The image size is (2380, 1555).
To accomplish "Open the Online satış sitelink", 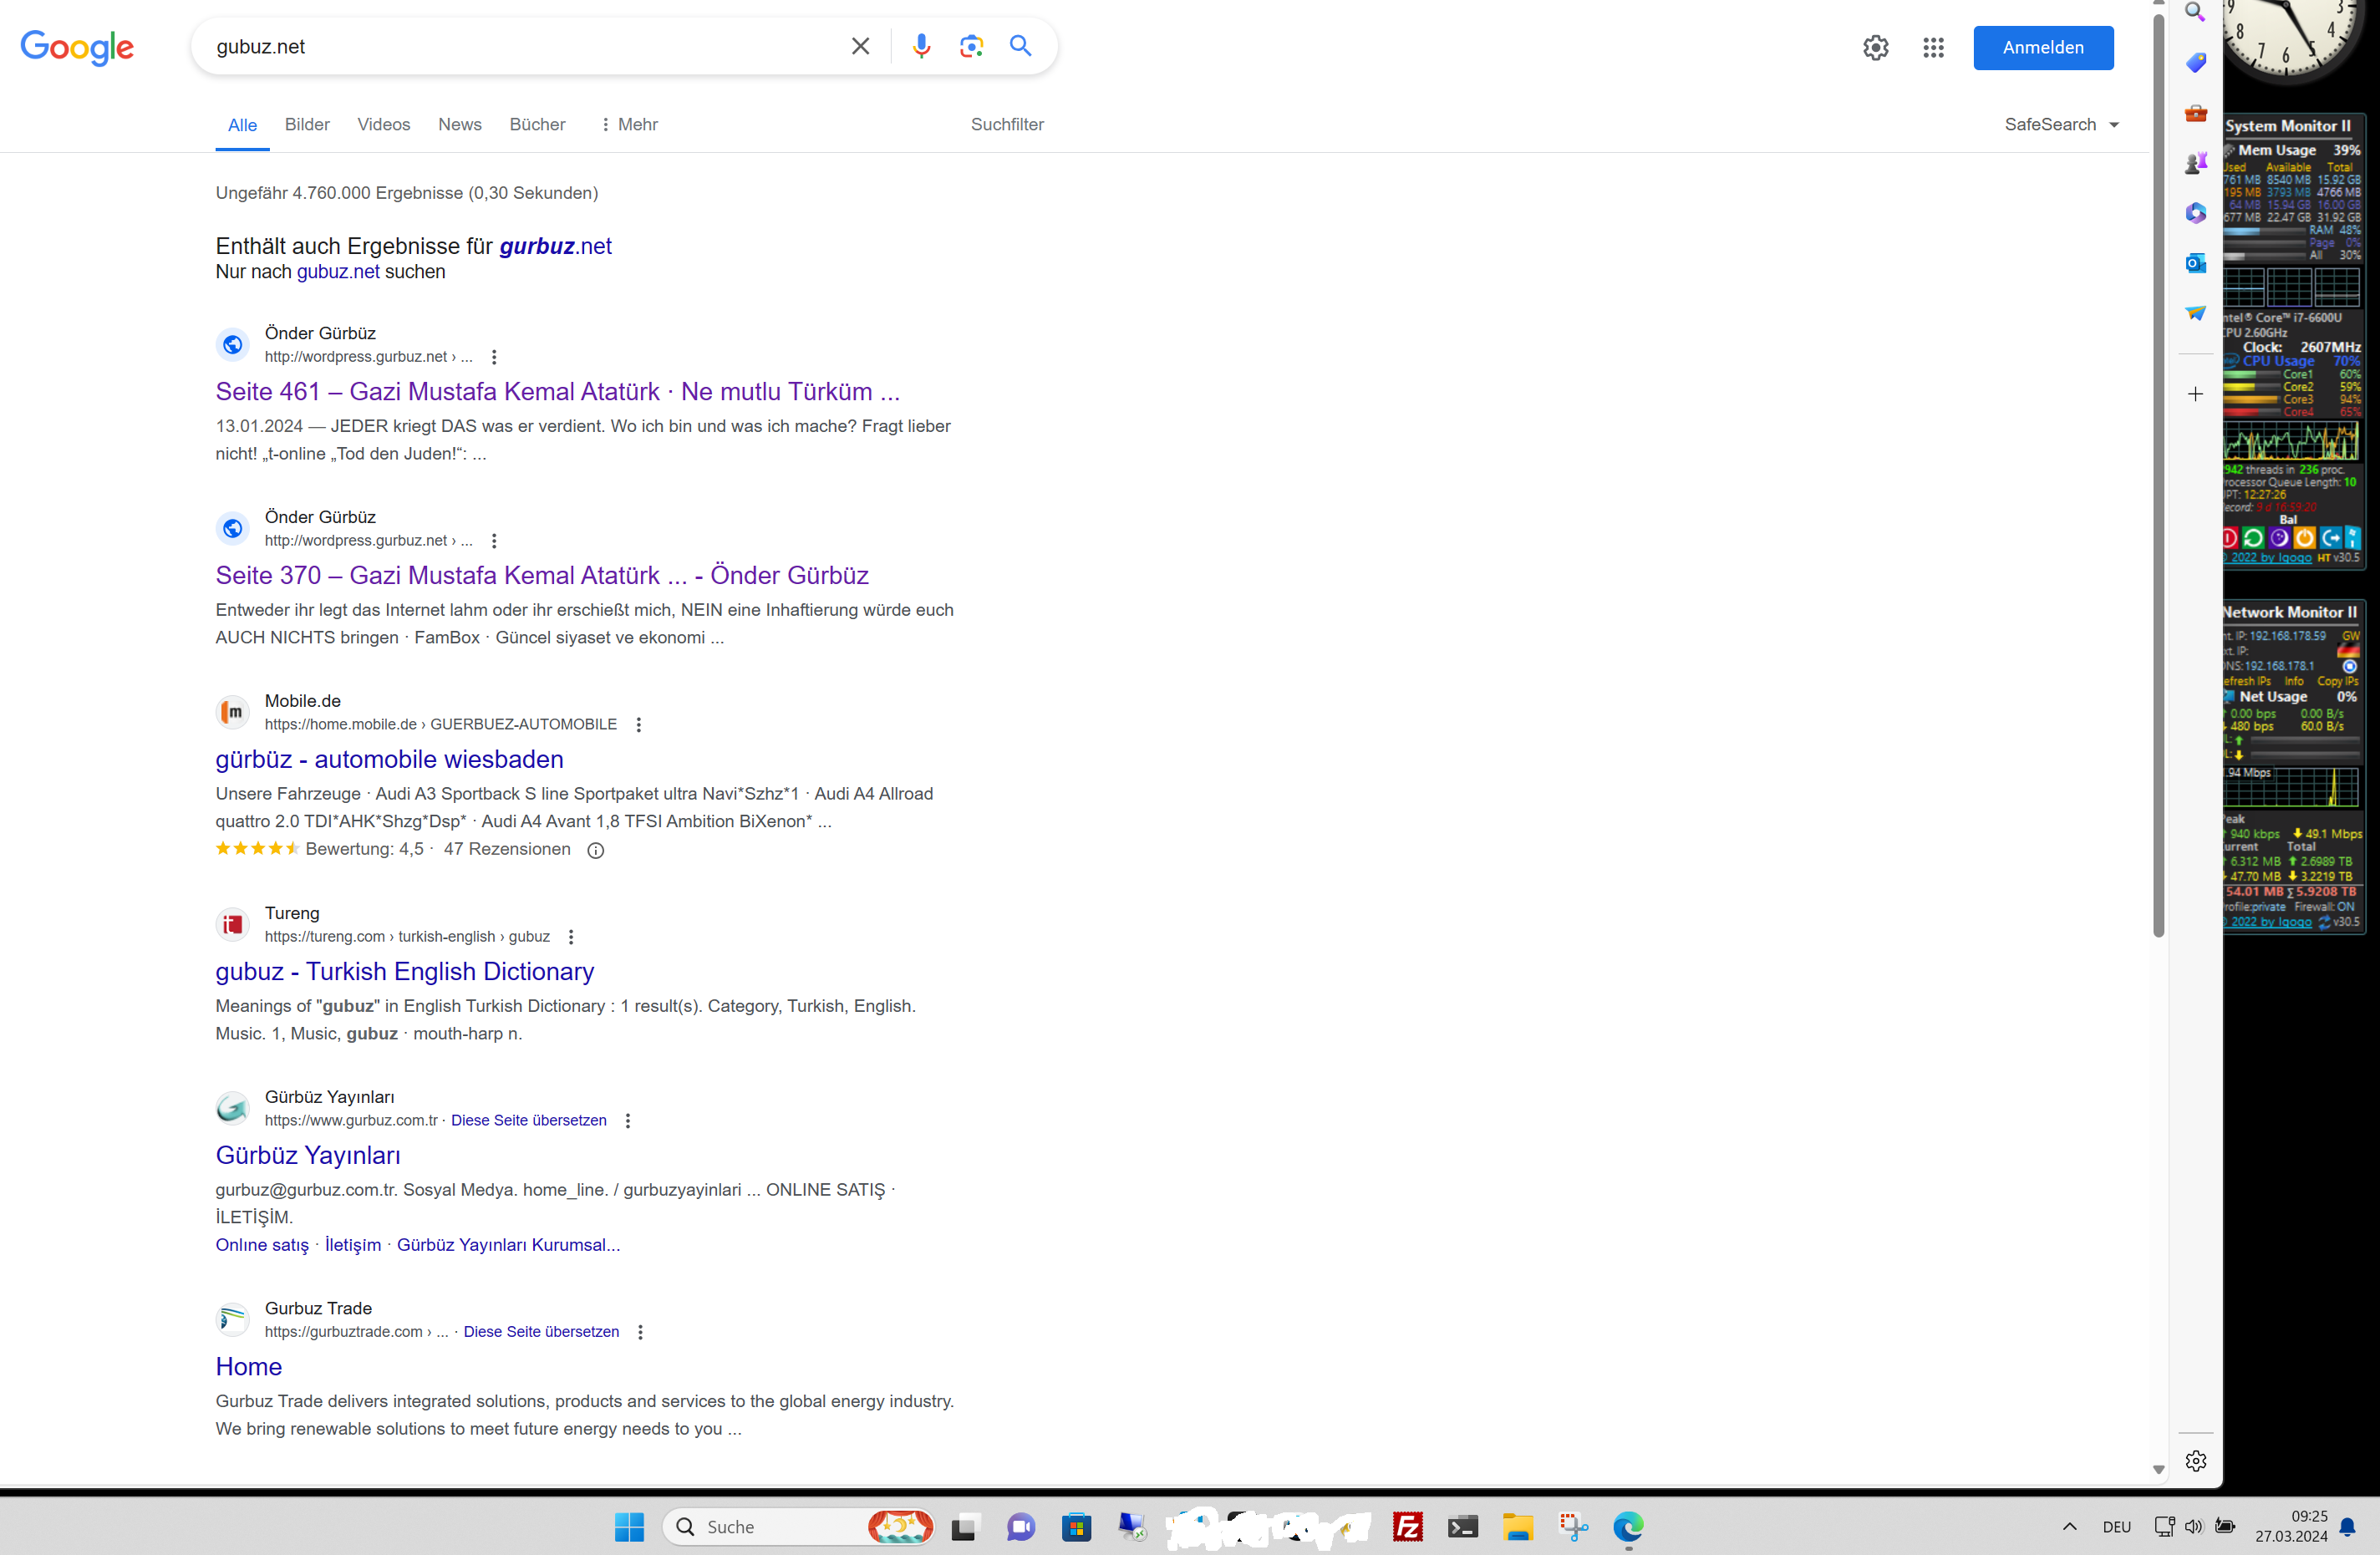I will [x=262, y=1245].
